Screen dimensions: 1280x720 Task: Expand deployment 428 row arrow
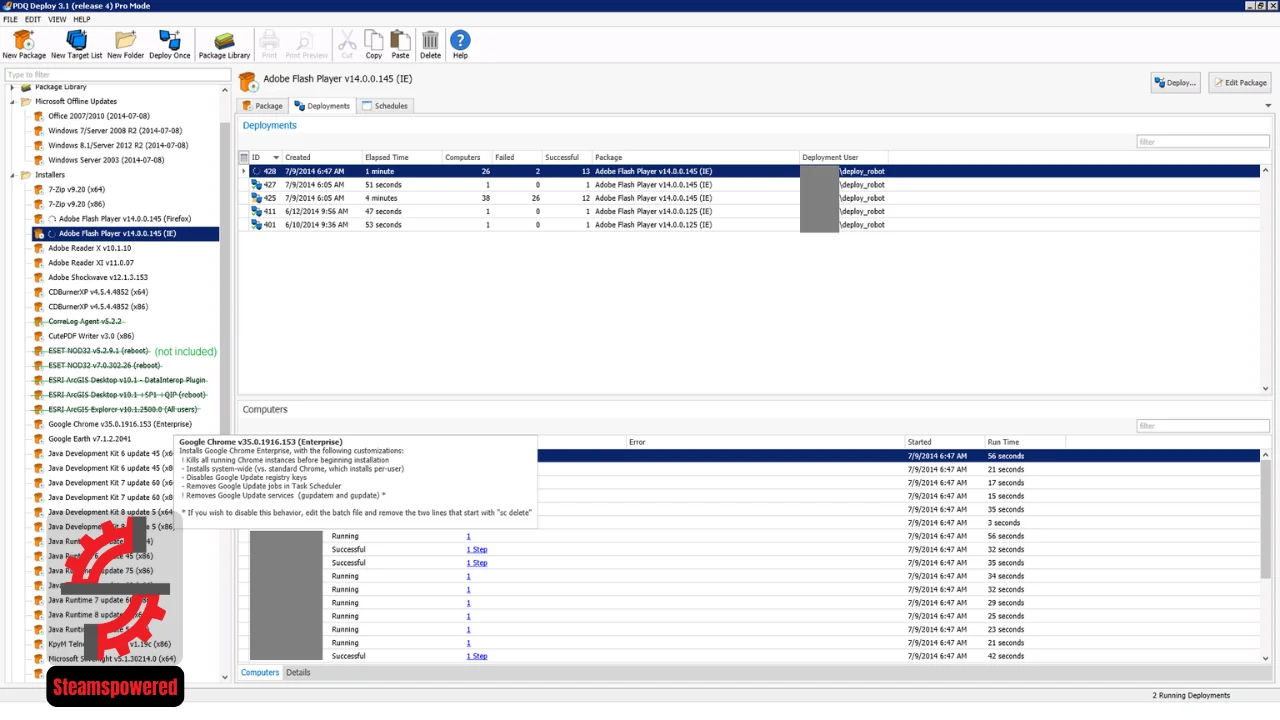point(243,171)
